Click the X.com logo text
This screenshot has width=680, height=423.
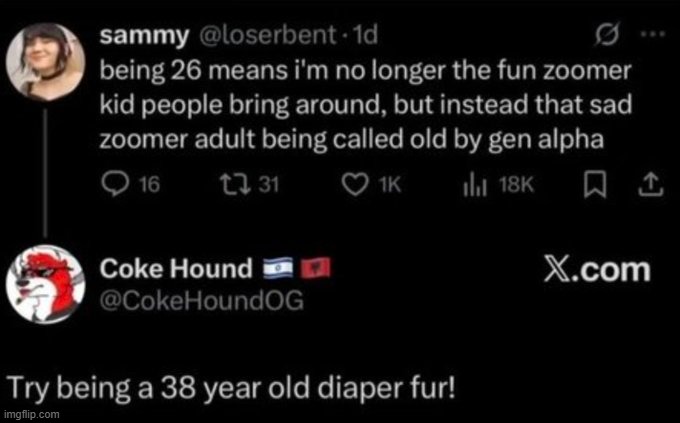(x=595, y=269)
